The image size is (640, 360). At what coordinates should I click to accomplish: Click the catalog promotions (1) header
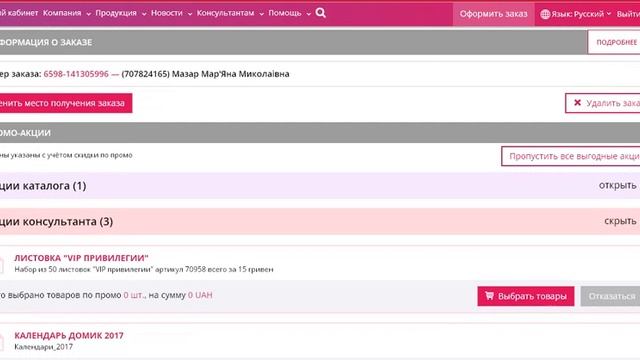[320, 186]
